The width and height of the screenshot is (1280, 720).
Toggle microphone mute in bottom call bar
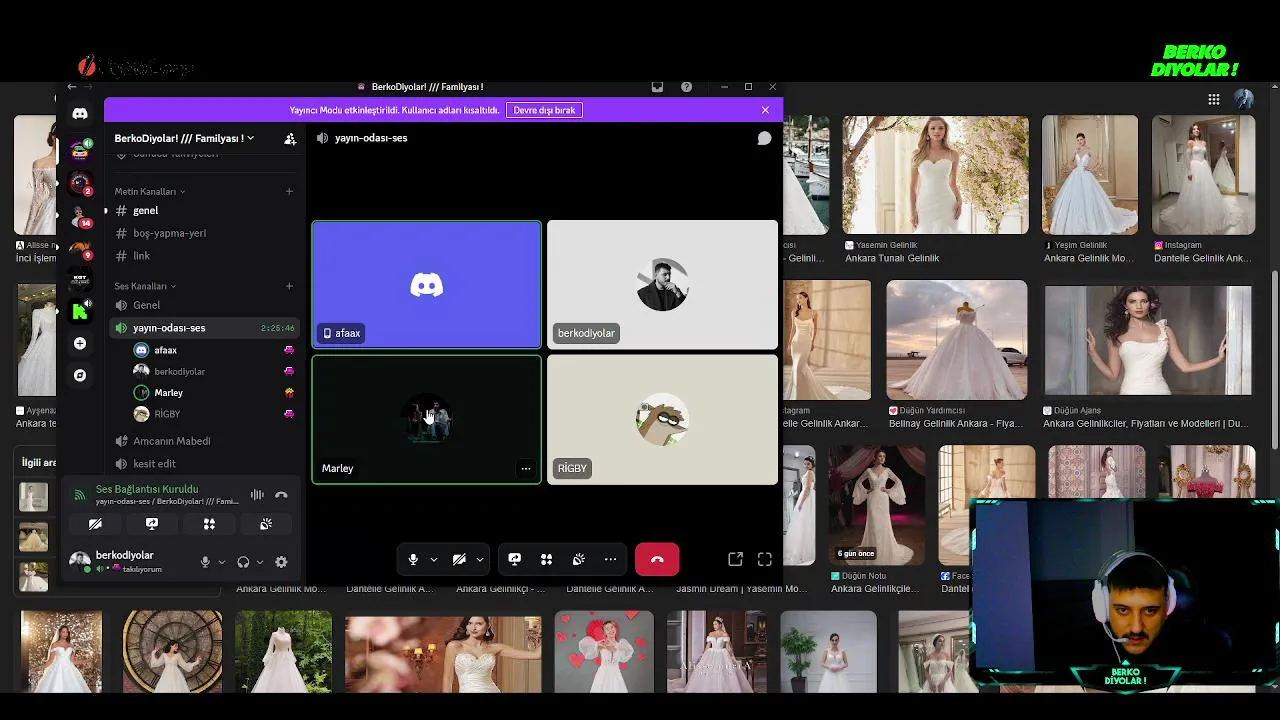point(413,560)
